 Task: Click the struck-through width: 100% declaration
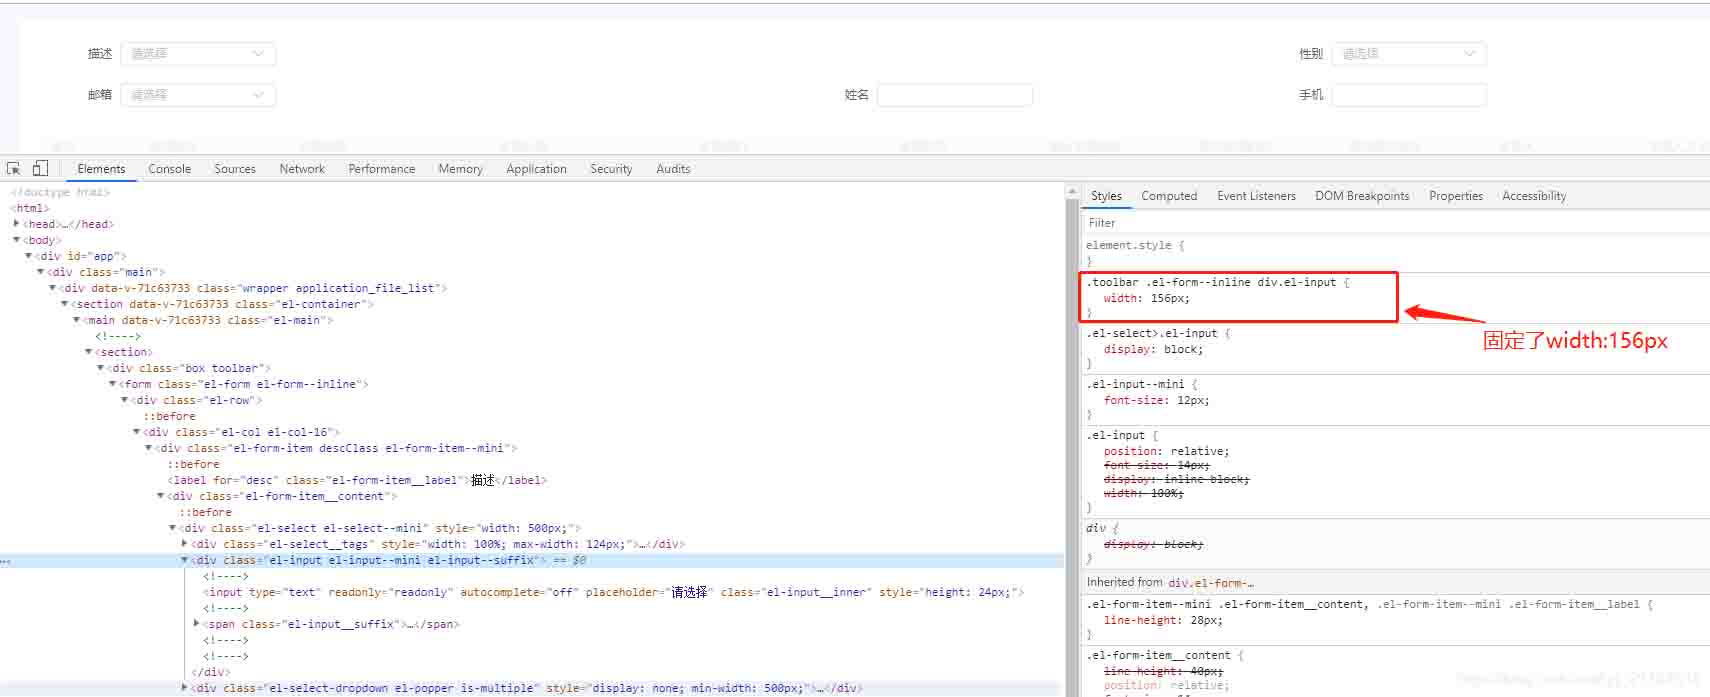(1143, 493)
